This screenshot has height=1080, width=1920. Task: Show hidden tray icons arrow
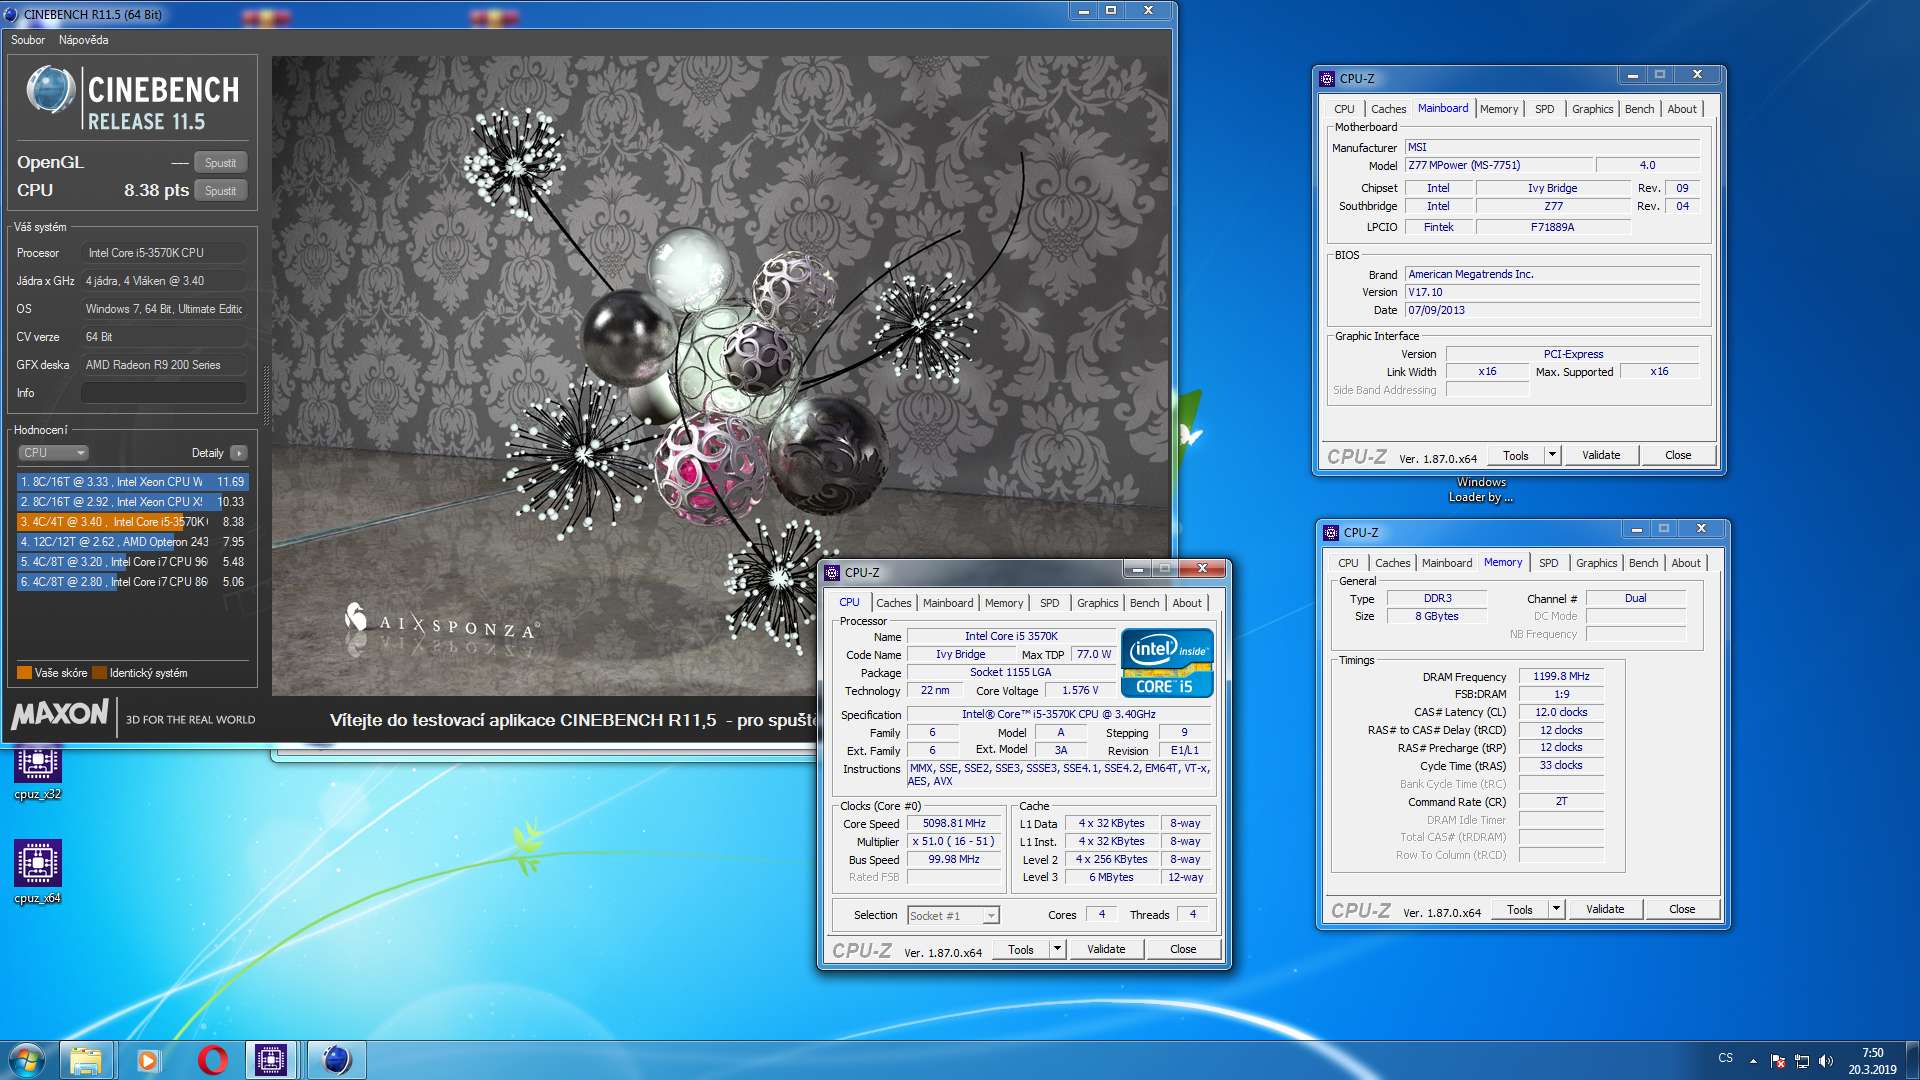pyautogui.click(x=1753, y=1060)
